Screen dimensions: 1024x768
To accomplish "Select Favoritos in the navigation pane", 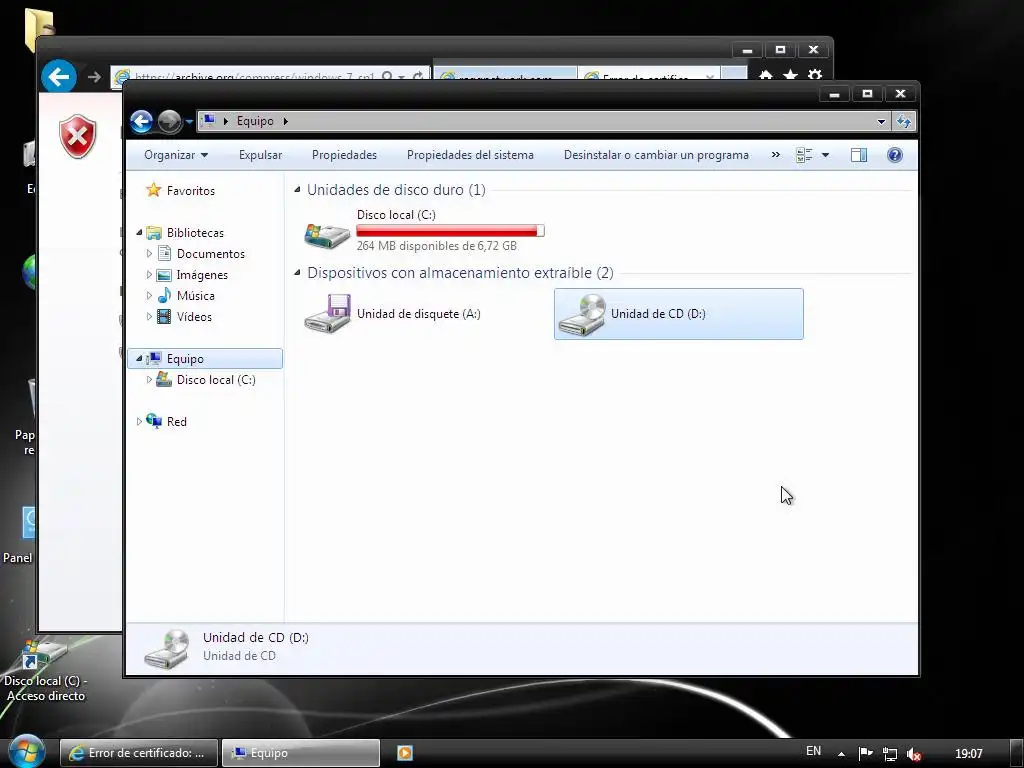I will coord(190,191).
